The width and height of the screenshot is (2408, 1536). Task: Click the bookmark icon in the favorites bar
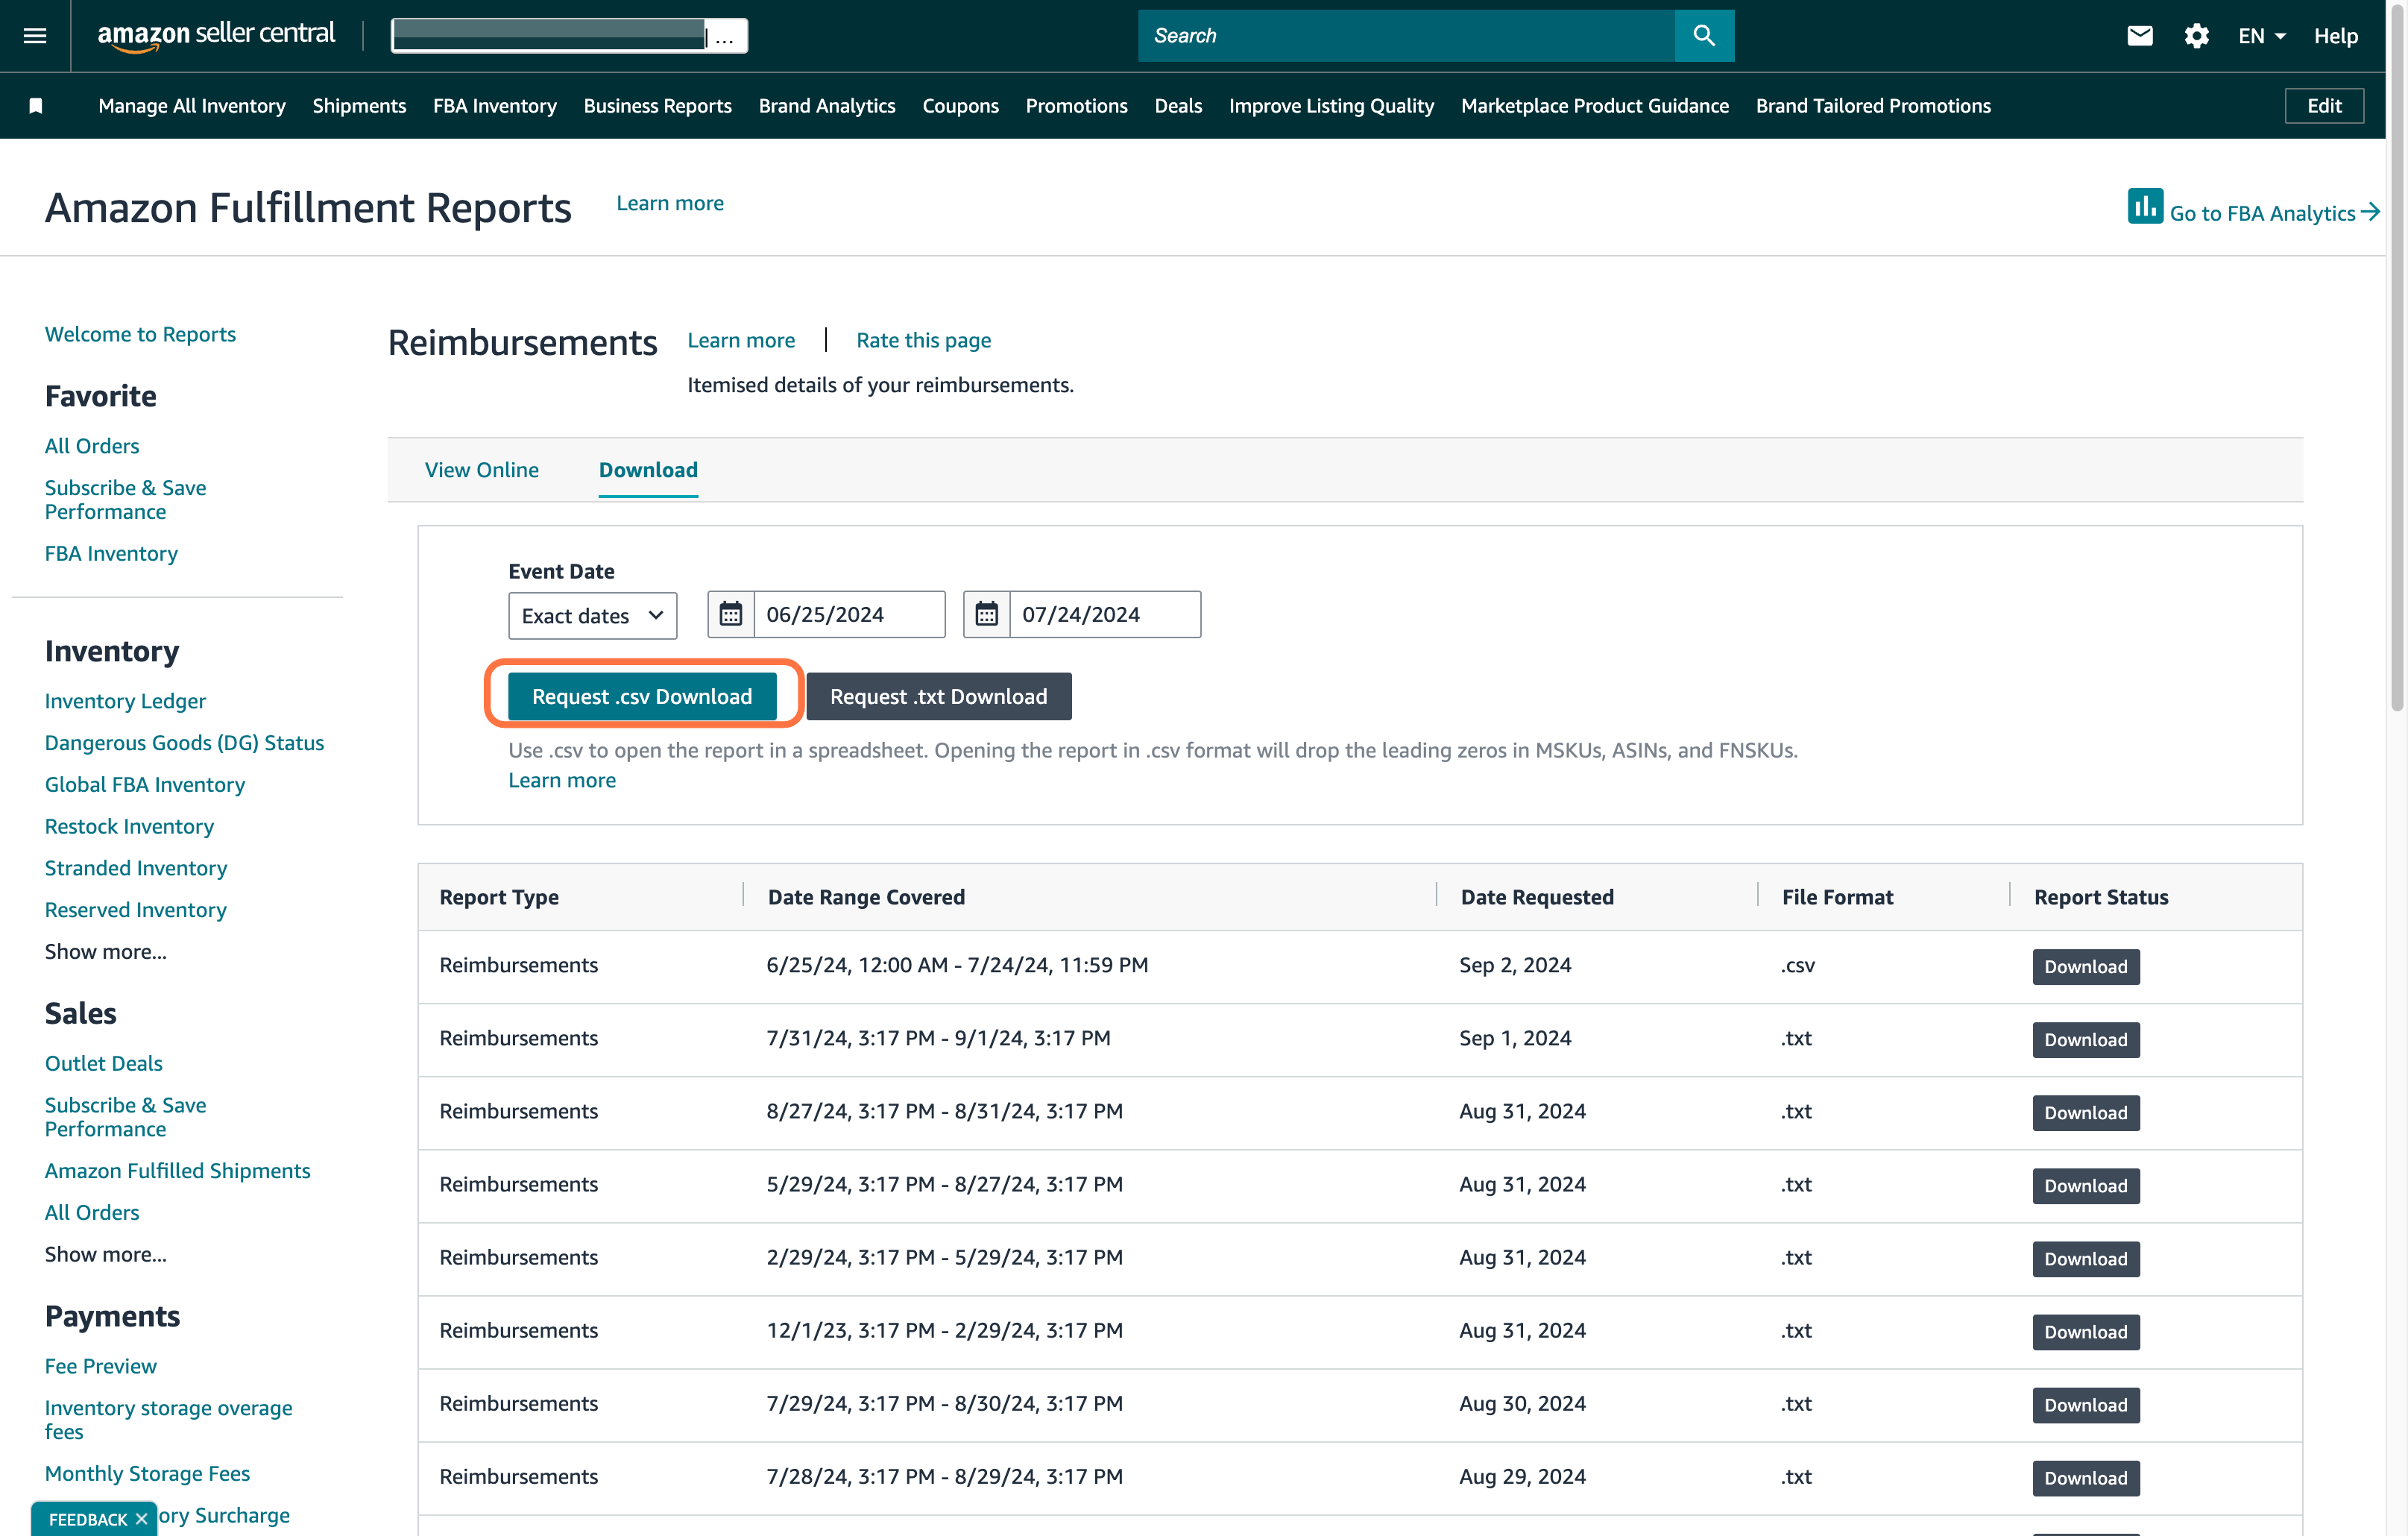pyautogui.click(x=36, y=106)
